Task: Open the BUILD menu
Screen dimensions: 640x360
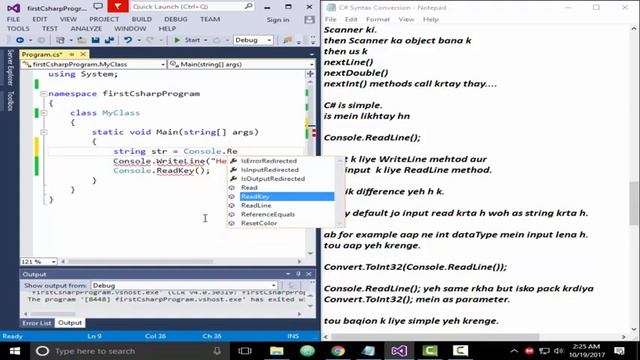Action: pyautogui.click(x=142, y=19)
